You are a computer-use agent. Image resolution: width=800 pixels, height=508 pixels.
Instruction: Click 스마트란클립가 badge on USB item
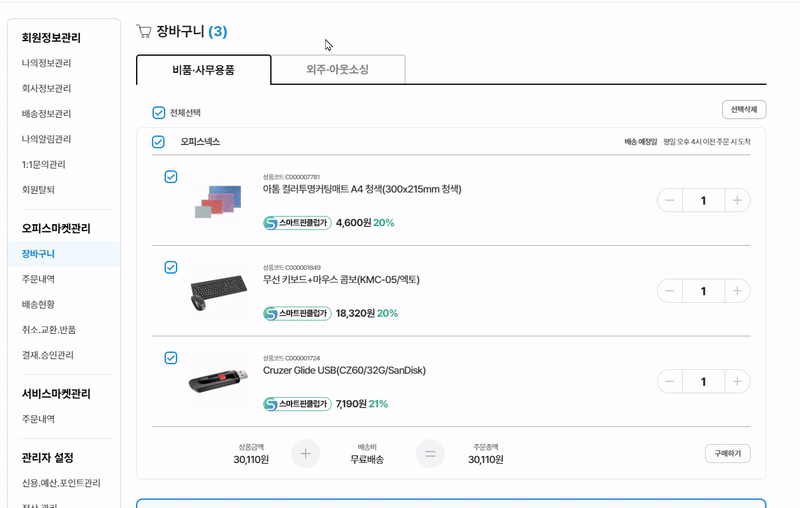tap(297, 404)
